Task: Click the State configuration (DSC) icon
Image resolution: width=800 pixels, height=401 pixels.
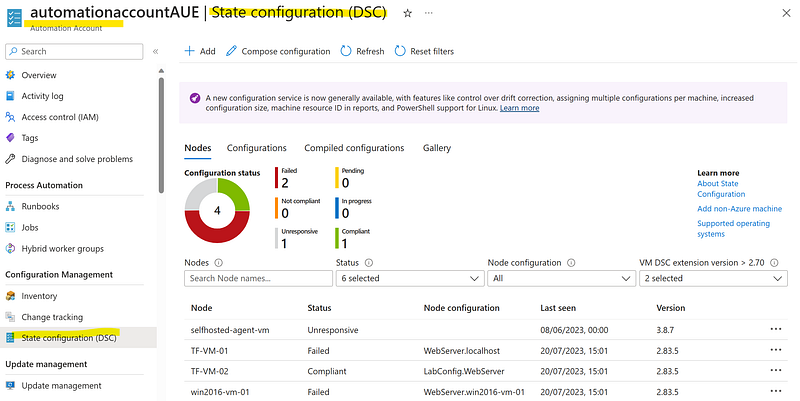Action: (x=10, y=338)
